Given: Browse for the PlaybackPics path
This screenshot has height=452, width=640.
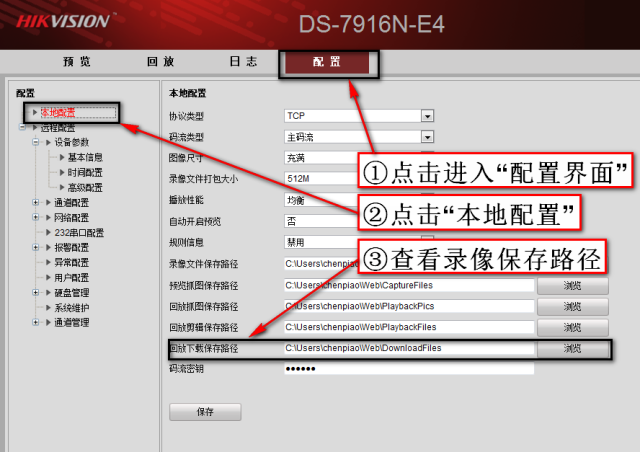Looking at the screenshot, I should tap(573, 307).
